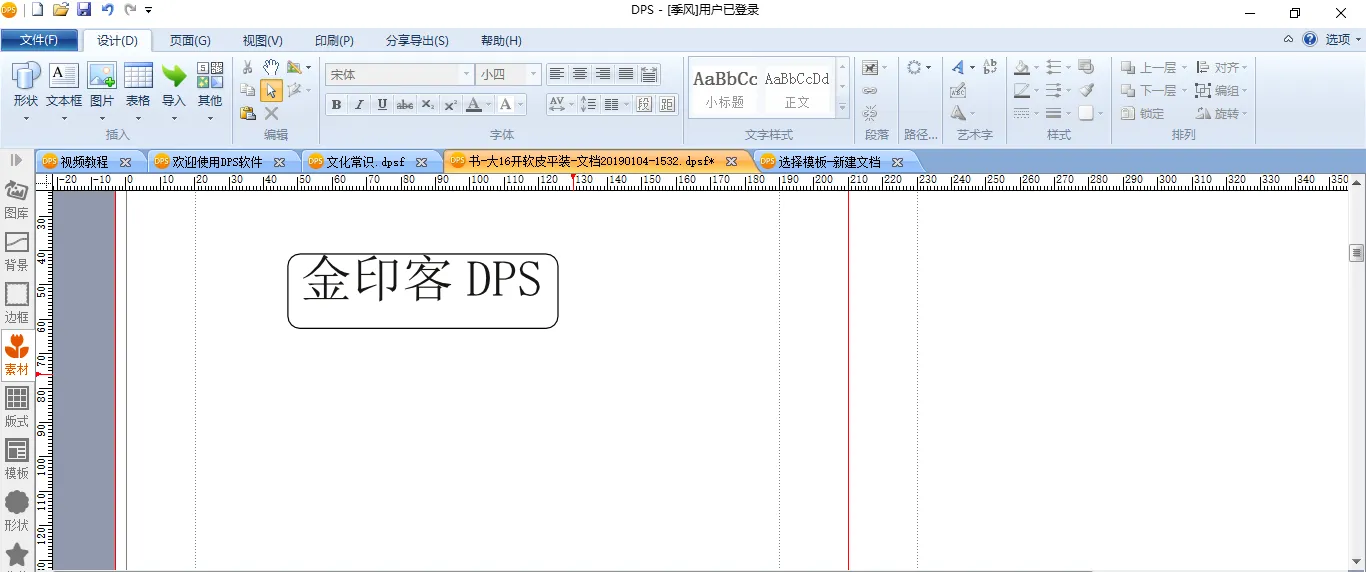Image resolution: width=1366 pixels, height=572 pixels.
Task: Expand the 小四 font size dropdown
Action: coord(534,75)
